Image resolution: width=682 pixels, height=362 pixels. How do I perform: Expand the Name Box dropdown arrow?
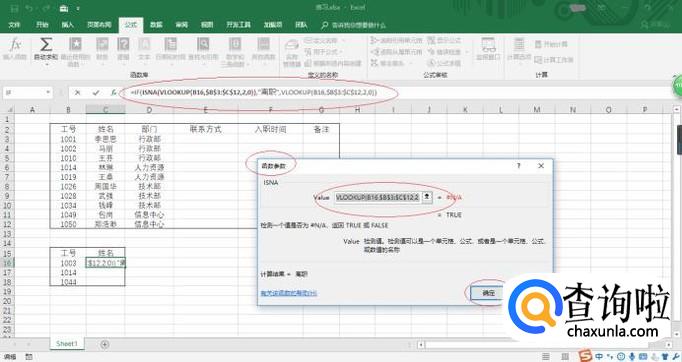(x=48, y=93)
